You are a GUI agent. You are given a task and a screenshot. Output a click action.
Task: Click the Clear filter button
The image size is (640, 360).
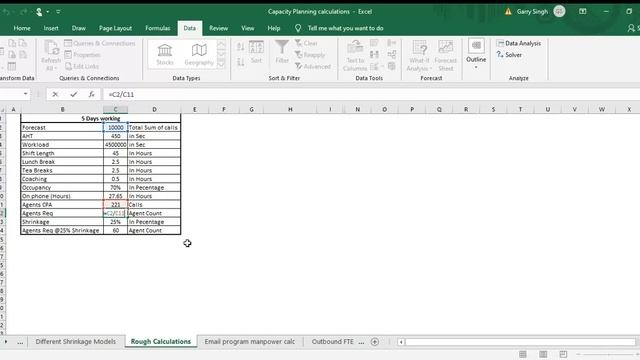306,43
